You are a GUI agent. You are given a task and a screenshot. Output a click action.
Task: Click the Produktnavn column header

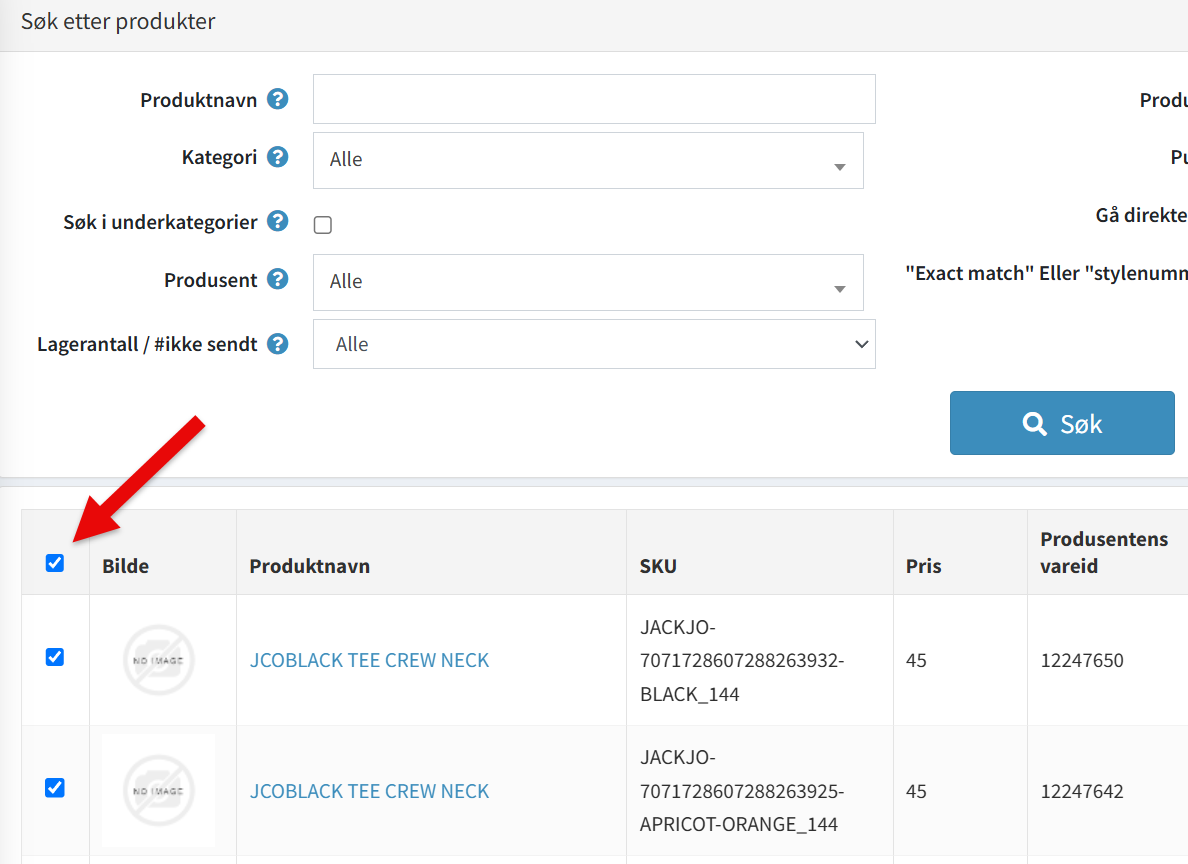[x=310, y=566]
